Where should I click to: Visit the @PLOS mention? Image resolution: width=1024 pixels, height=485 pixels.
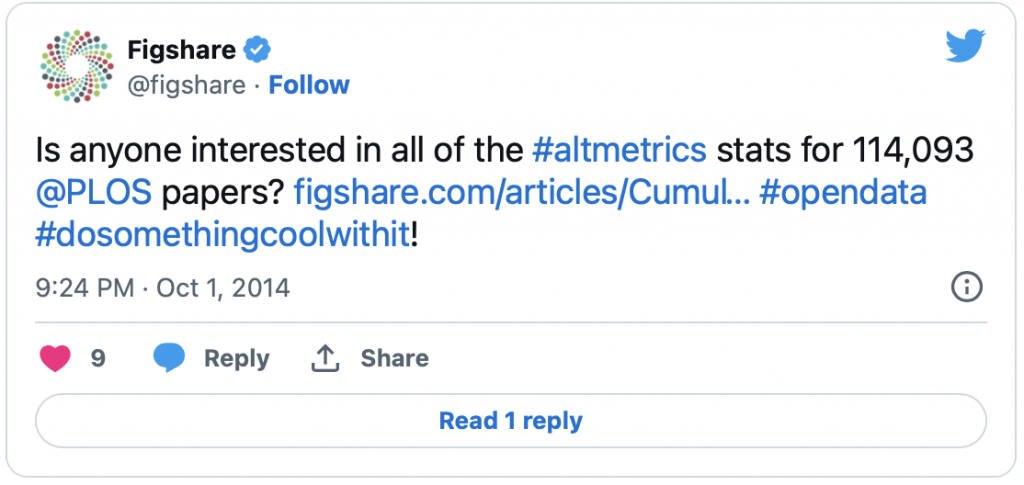click(x=93, y=193)
